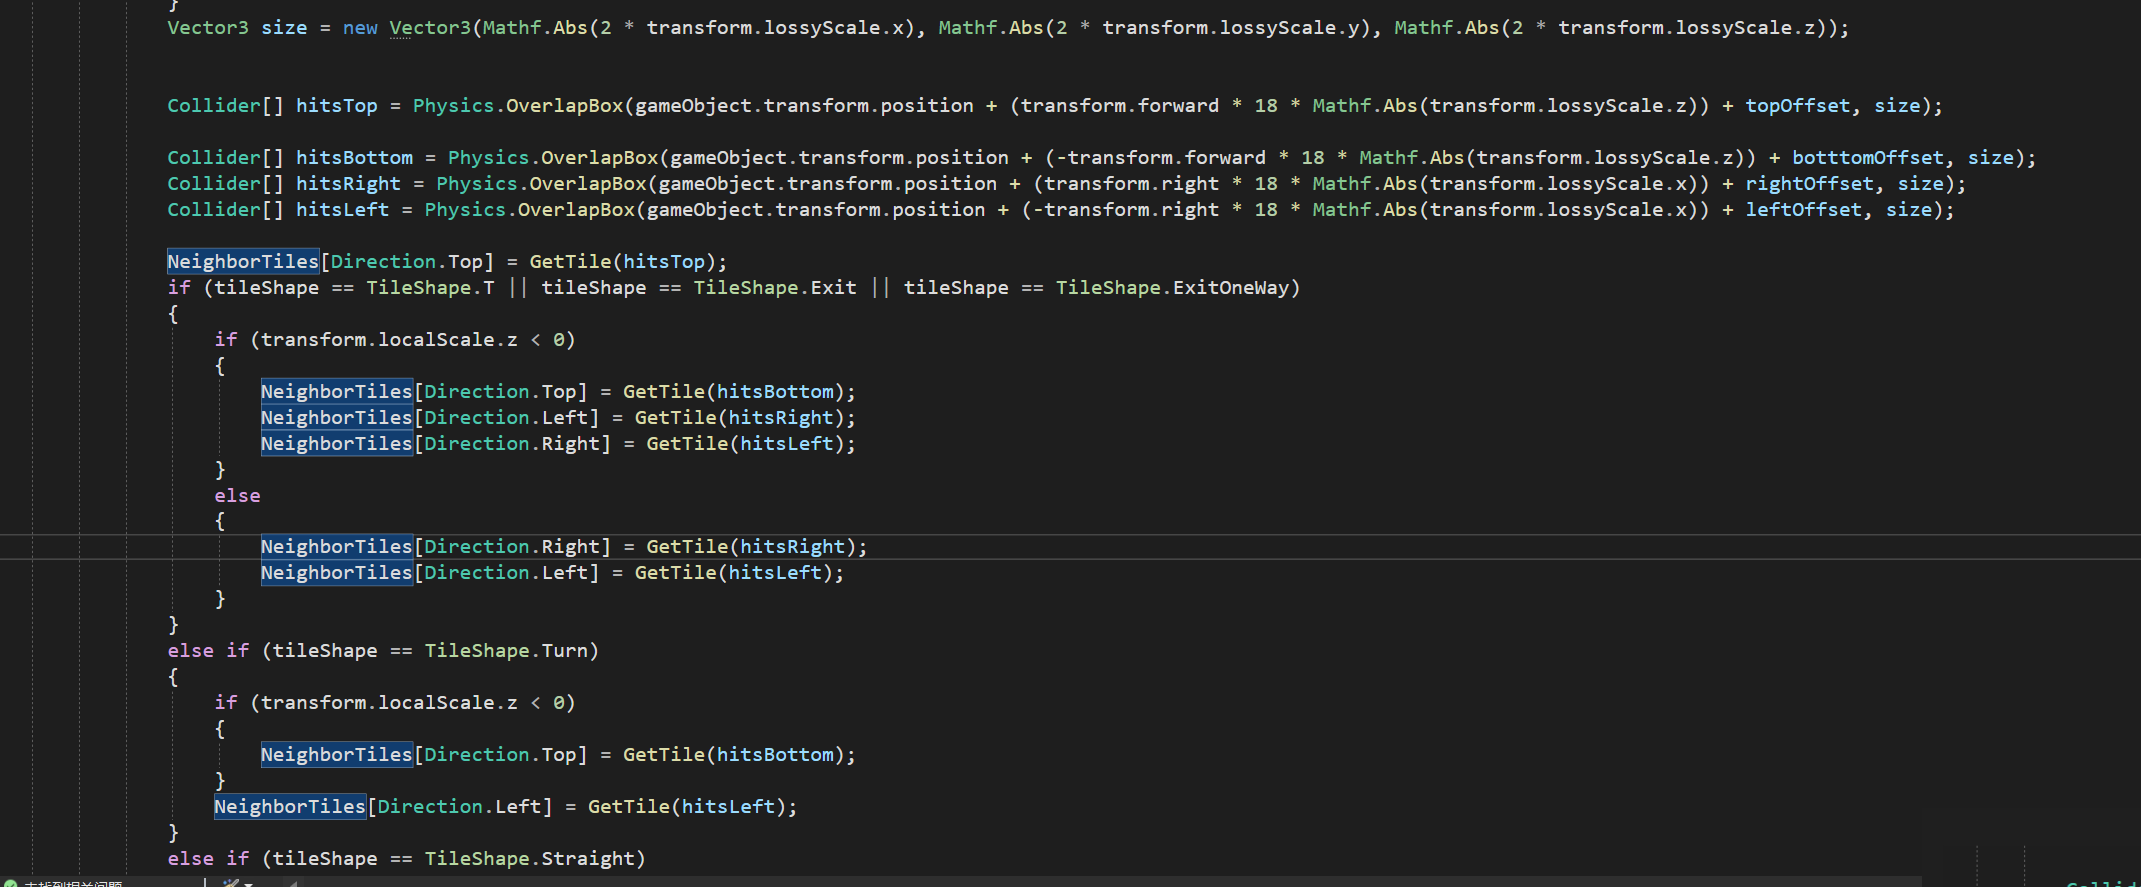Click the 'new' keyword before Vector3
The image size is (2141, 887).
(x=360, y=28)
